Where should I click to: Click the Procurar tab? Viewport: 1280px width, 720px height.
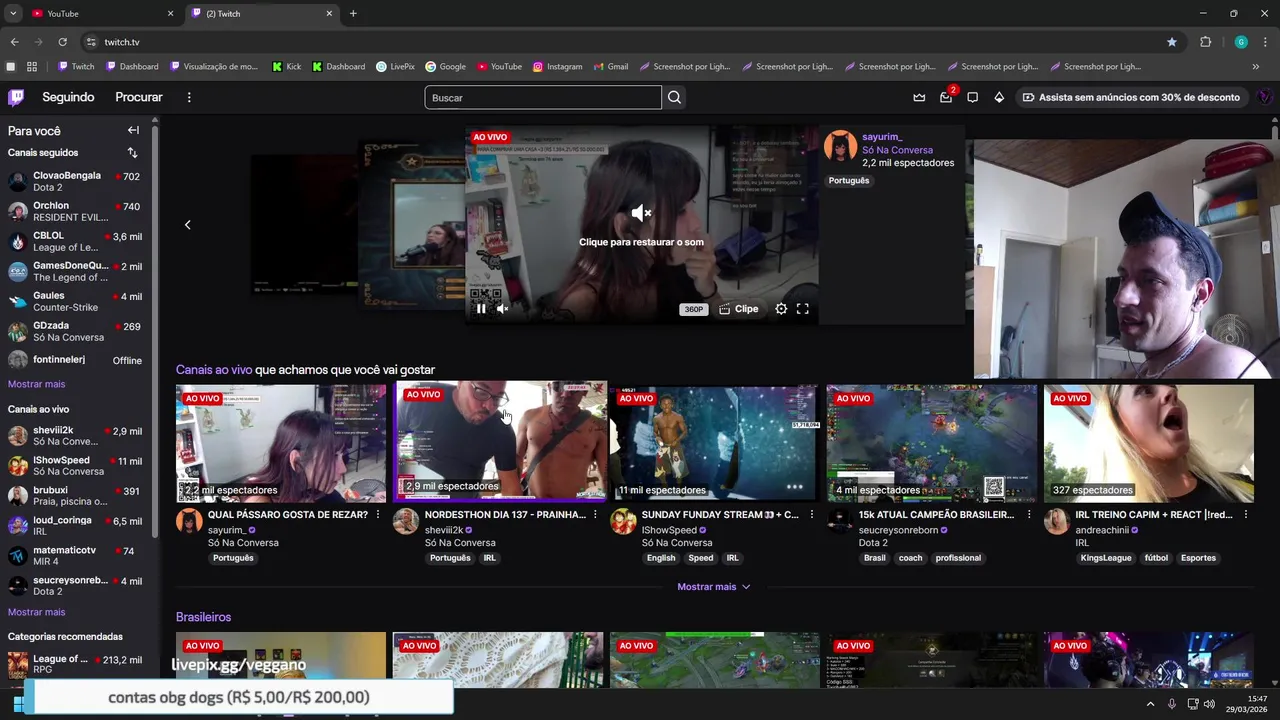[139, 97]
